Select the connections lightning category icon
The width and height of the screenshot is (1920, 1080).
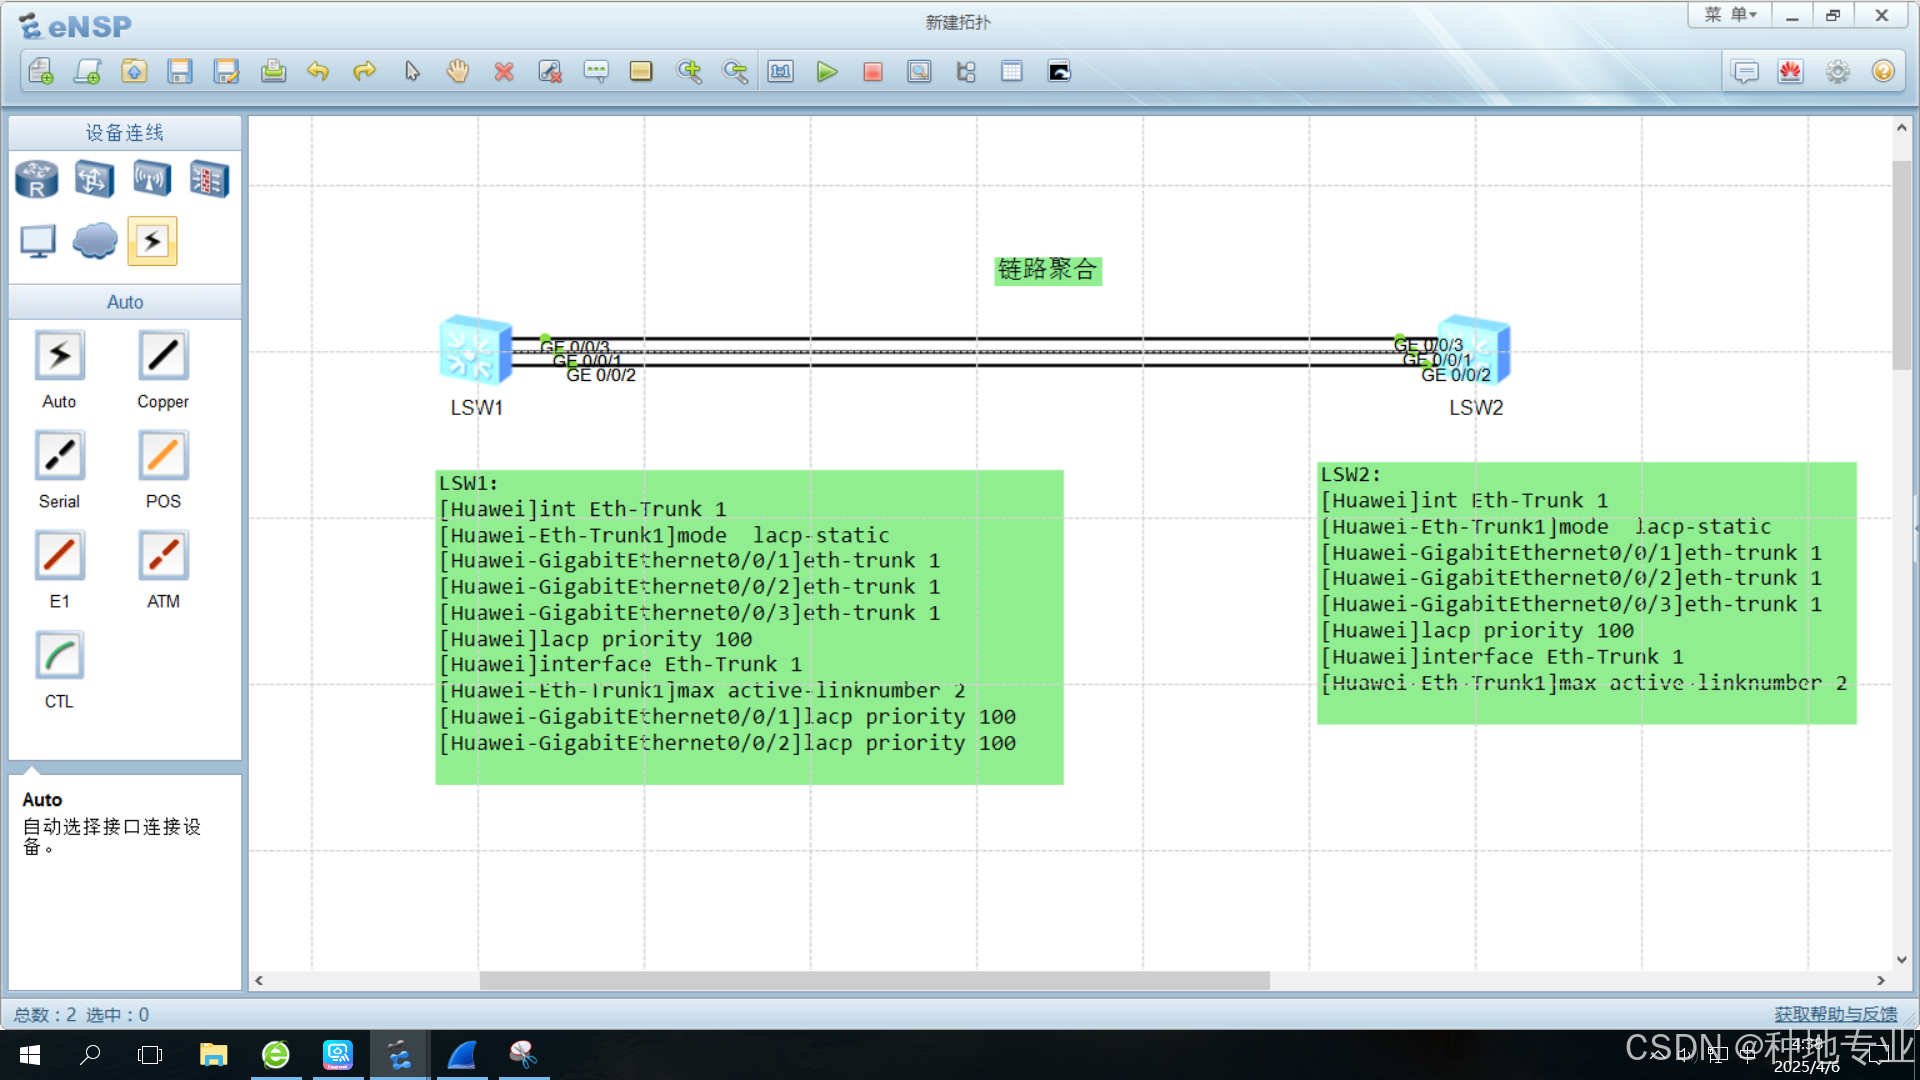(152, 241)
